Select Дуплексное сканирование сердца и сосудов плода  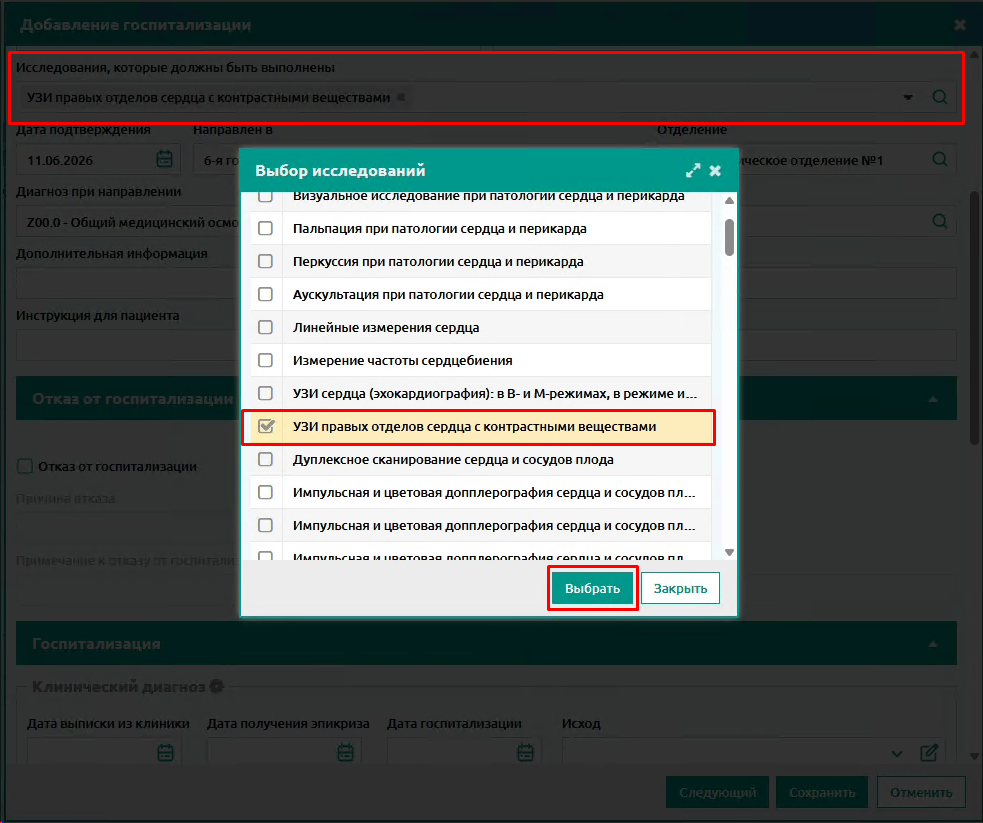481,459
